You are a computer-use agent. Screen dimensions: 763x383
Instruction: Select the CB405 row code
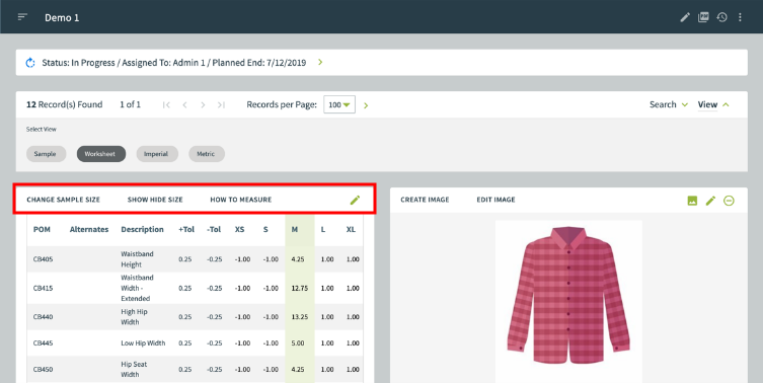click(43, 259)
